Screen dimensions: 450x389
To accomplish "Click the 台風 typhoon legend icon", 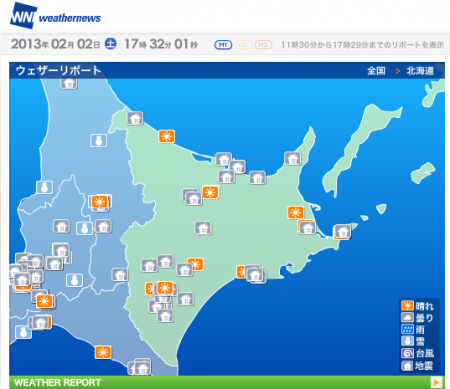I will (407, 353).
